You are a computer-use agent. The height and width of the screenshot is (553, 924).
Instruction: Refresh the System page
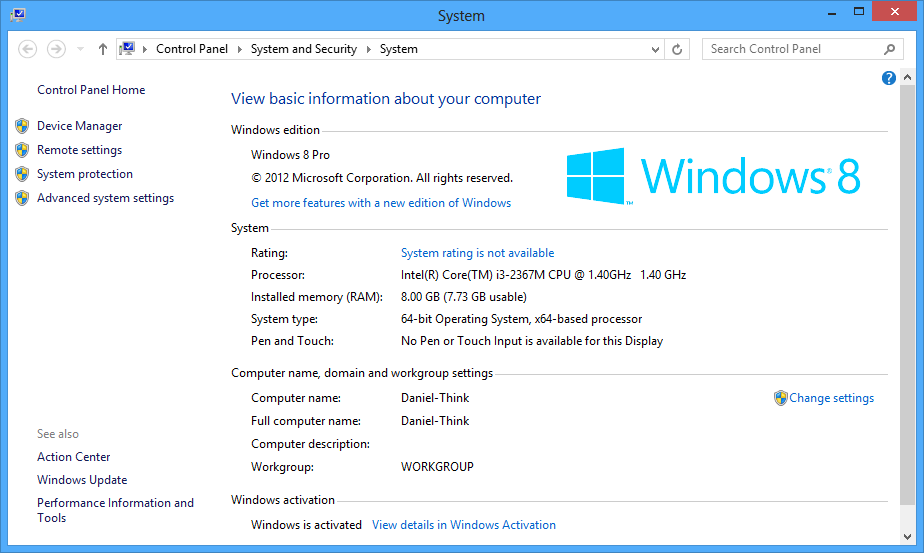tap(677, 50)
